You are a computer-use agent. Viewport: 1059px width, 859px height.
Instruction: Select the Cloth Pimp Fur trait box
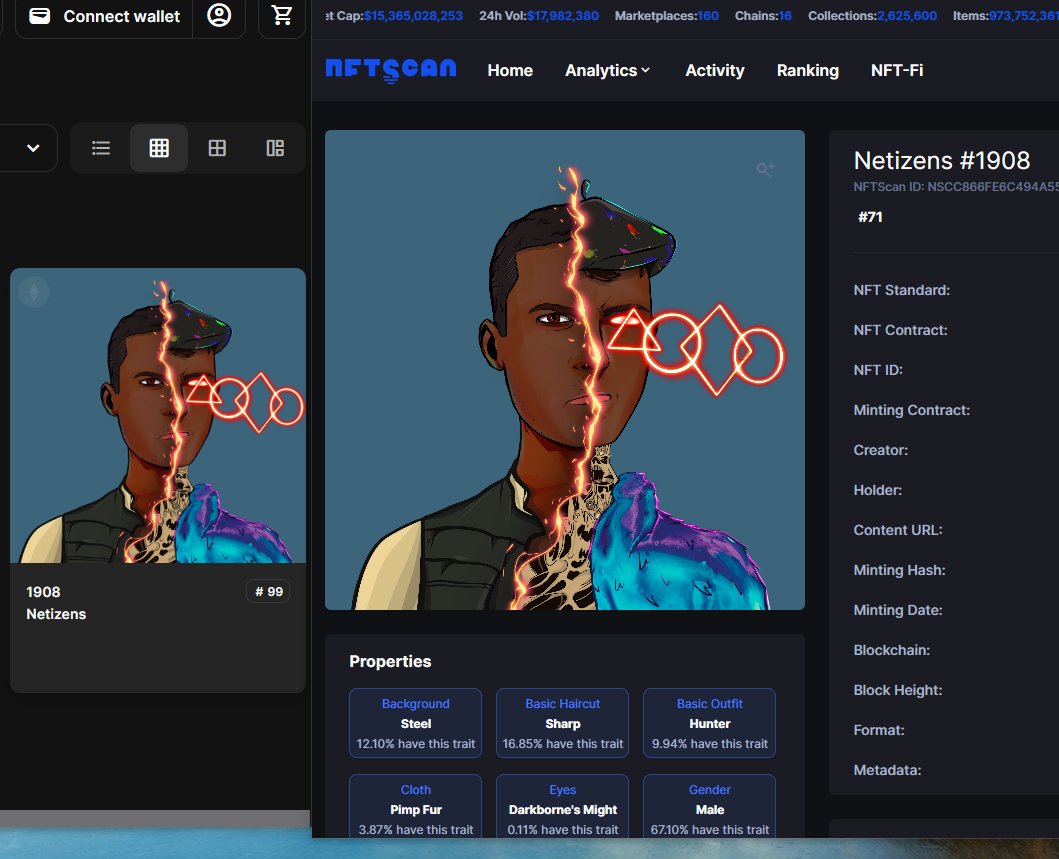[415, 807]
